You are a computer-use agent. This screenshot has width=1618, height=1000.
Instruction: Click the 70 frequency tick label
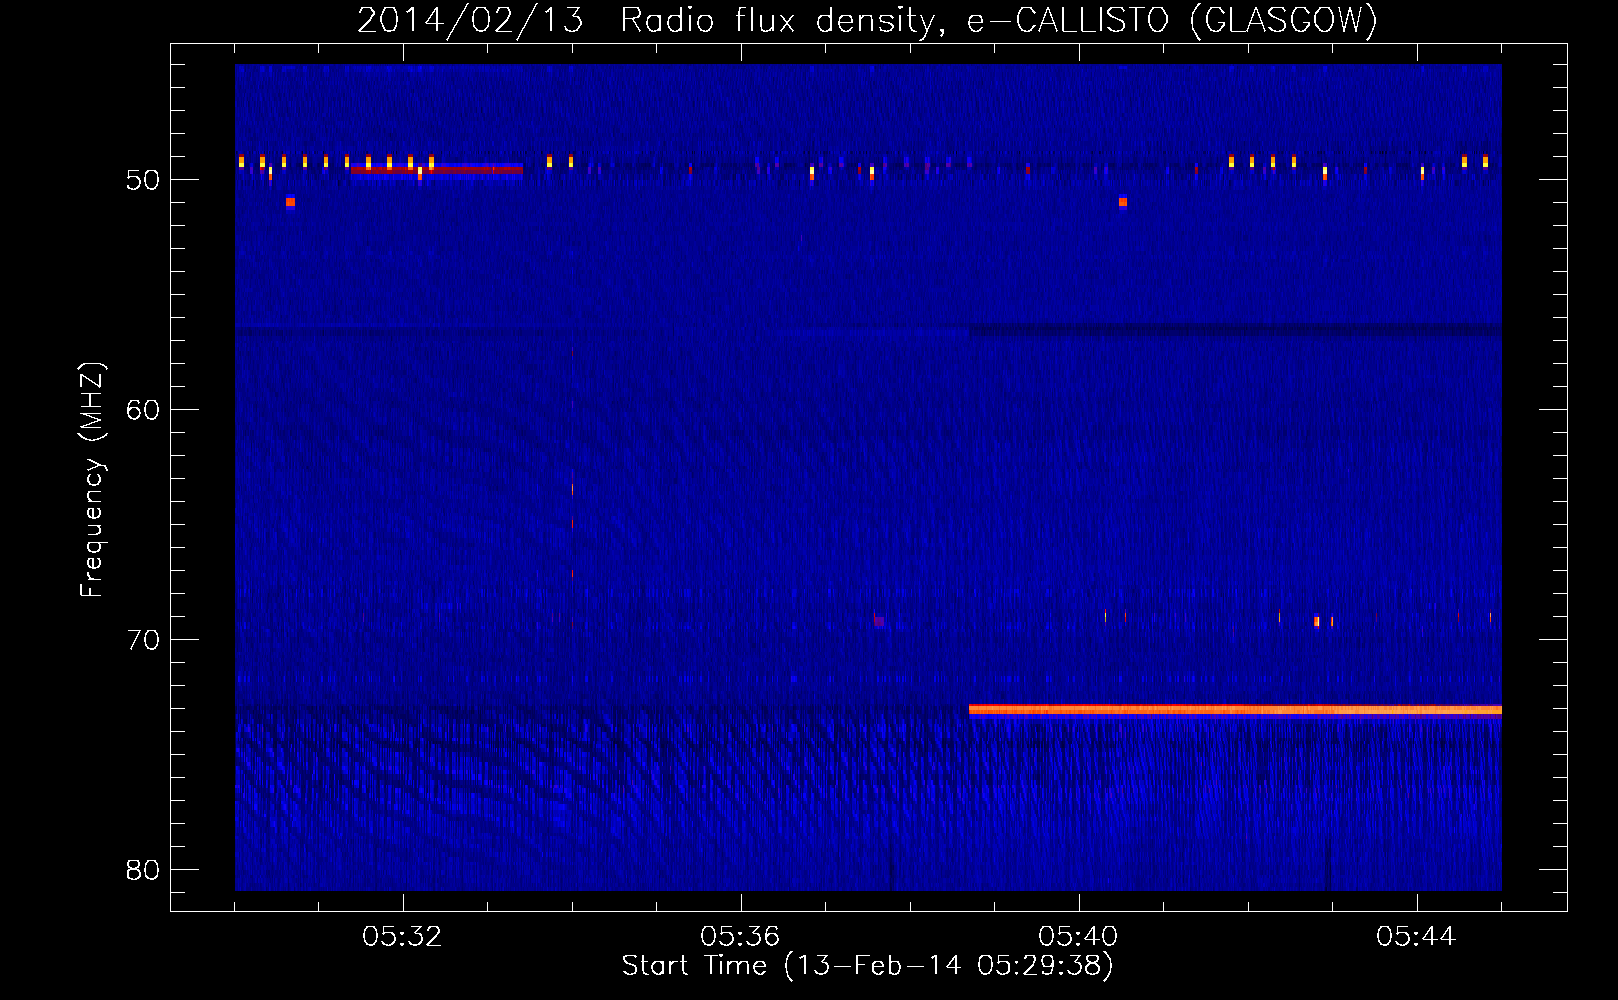[x=143, y=639]
